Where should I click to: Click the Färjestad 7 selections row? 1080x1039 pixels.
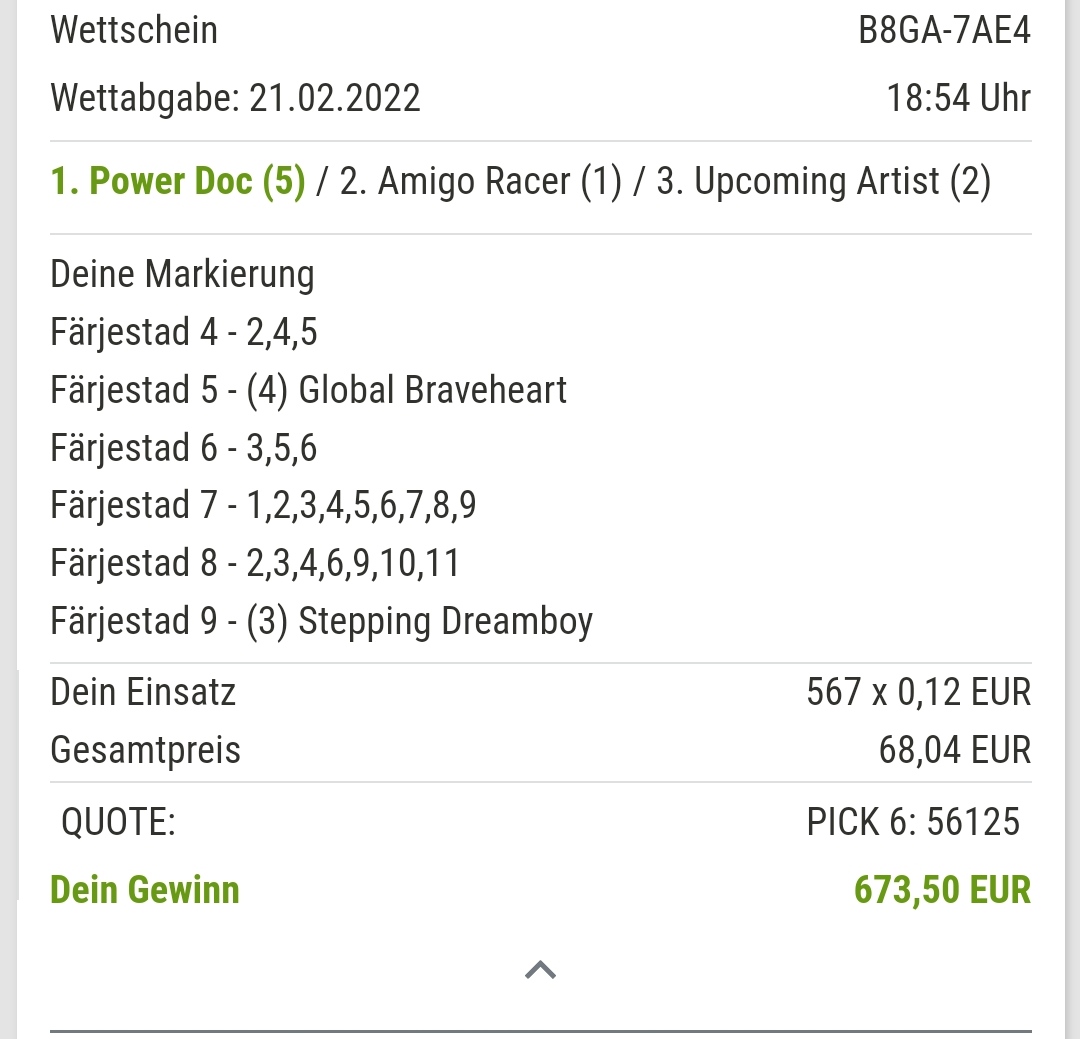pyautogui.click(x=263, y=505)
